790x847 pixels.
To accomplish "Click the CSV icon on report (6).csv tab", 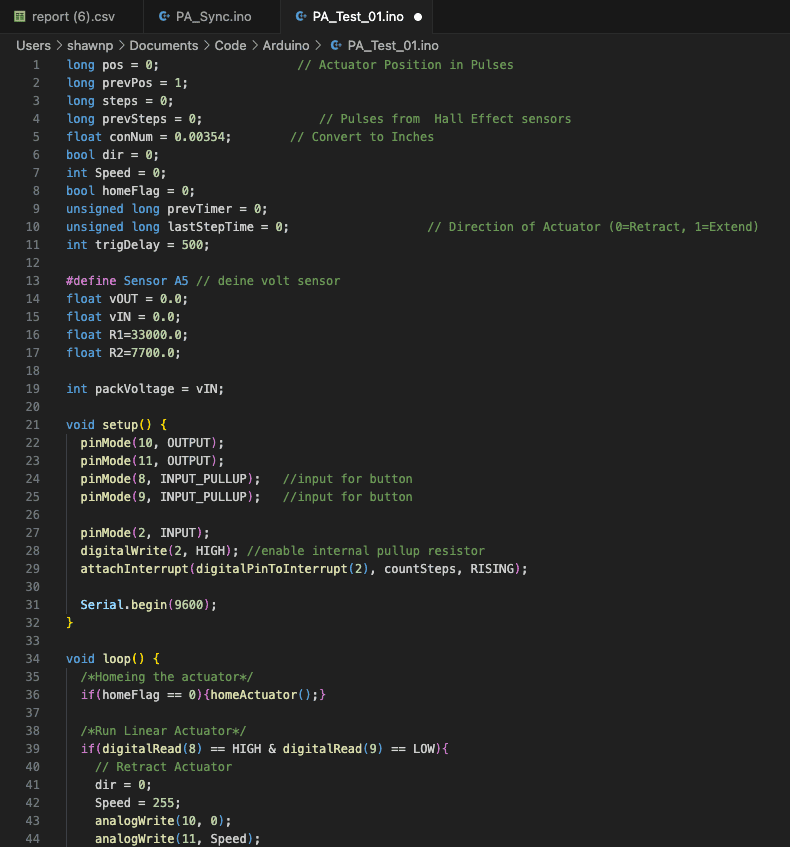I will click(19, 17).
